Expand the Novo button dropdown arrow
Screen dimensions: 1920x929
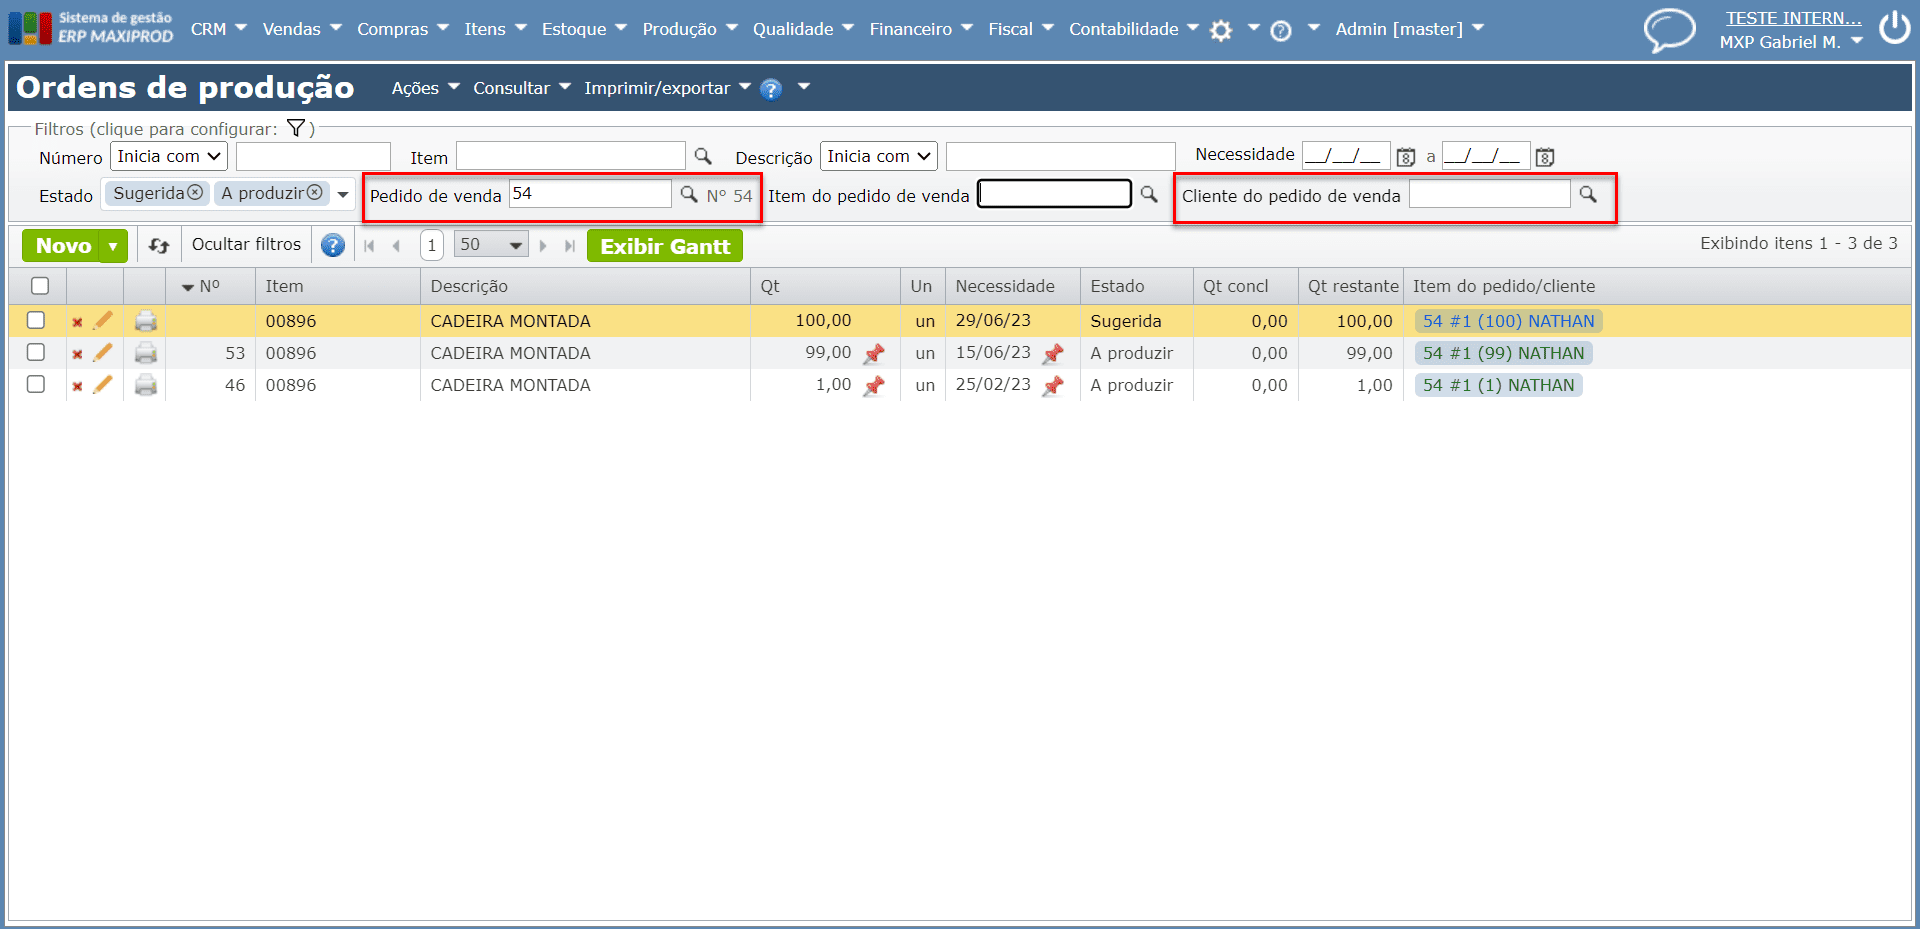113,246
